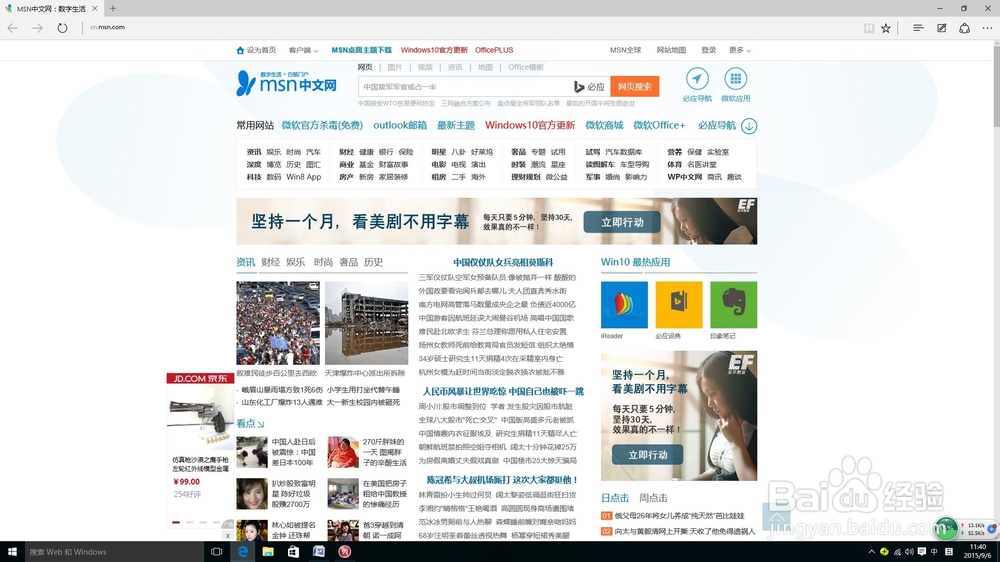Open the Edge Hub icon
This screenshot has width=1000, height=562.
(918, 28)
